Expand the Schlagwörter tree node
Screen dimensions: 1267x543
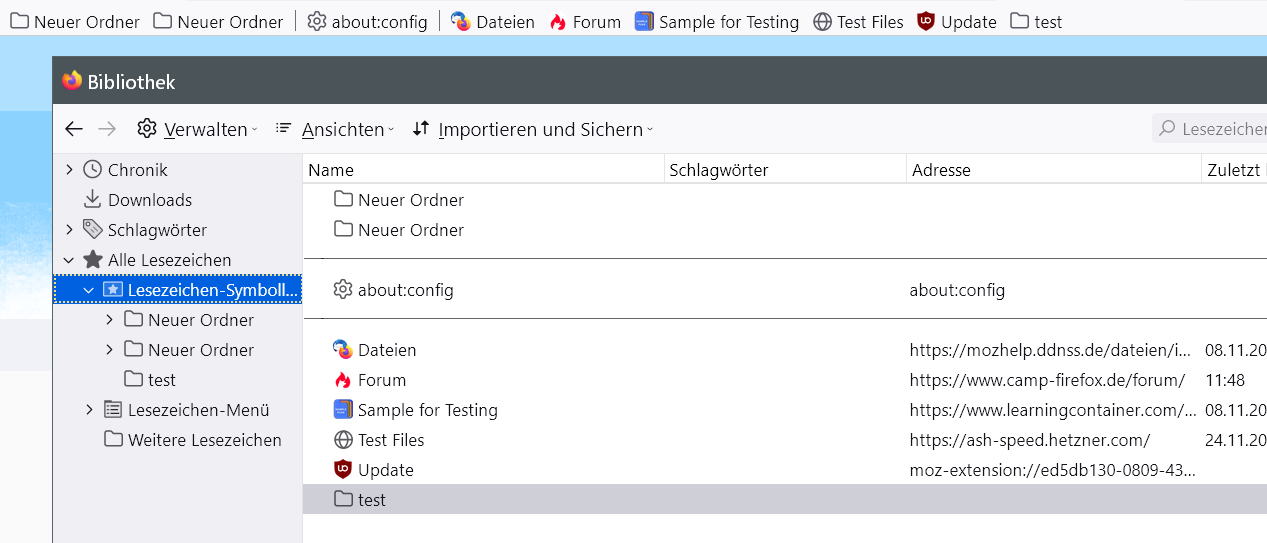(69, 230)
